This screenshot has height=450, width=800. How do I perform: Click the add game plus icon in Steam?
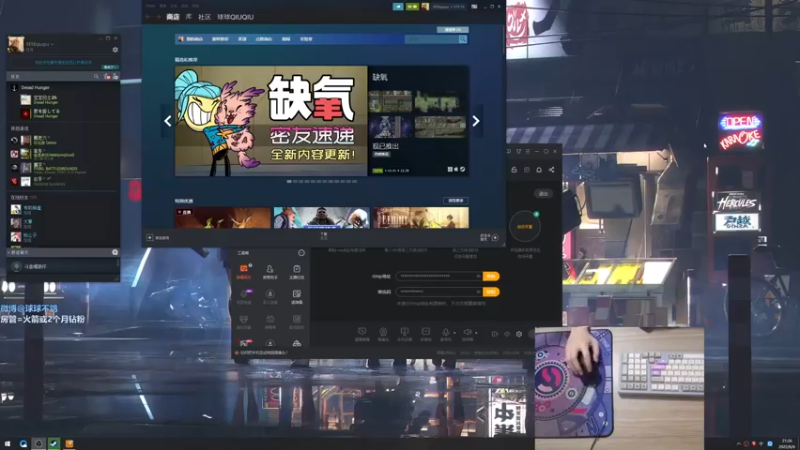tap(150, 237)
